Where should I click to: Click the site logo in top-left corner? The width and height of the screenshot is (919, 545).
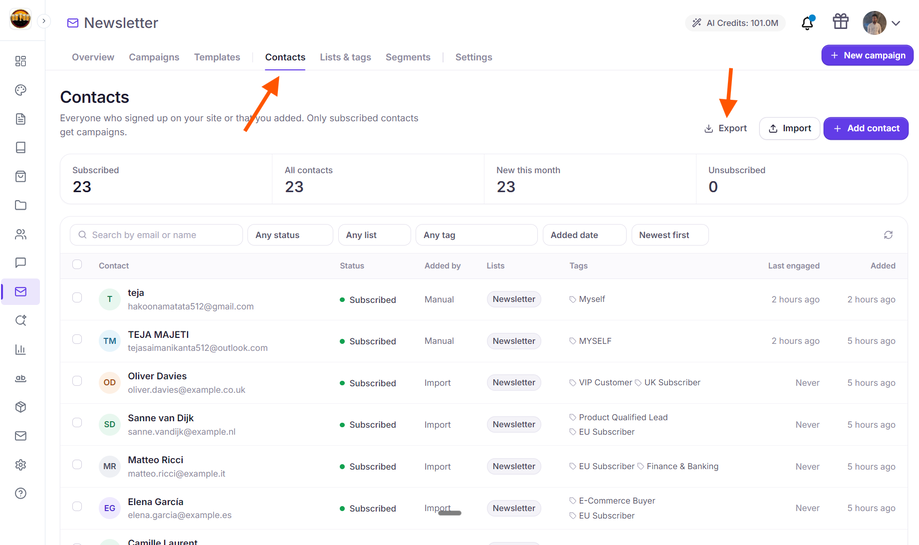click(20, 19)
